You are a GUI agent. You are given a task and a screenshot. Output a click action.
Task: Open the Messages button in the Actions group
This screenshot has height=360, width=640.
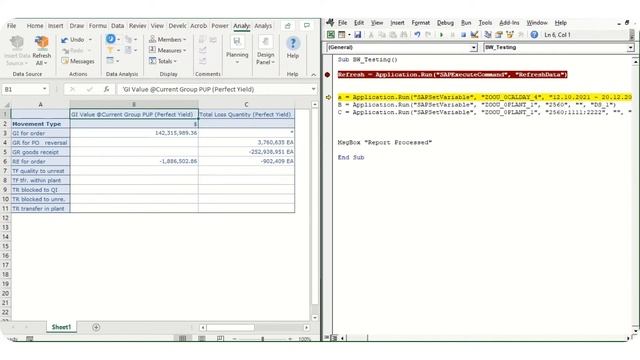(x=78, y=61)
